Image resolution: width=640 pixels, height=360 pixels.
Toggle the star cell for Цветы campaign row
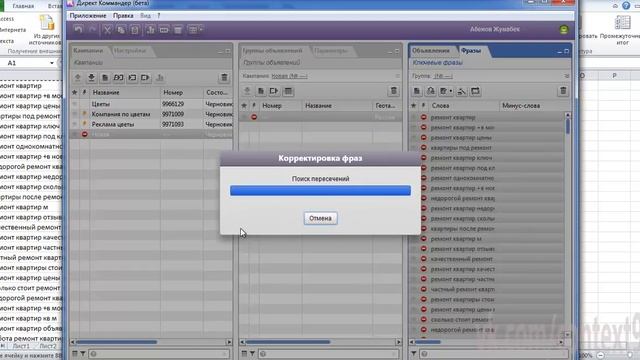coord(75,104)
